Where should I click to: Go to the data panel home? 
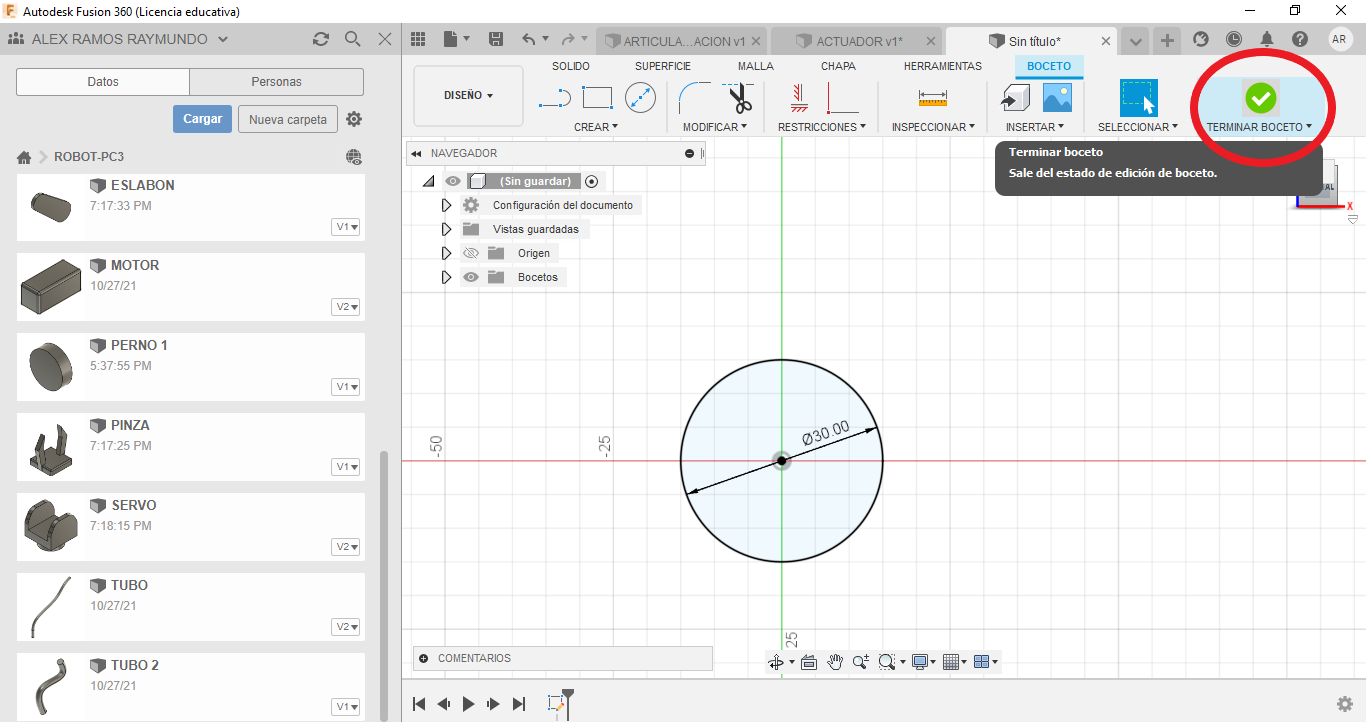[24, 157]
